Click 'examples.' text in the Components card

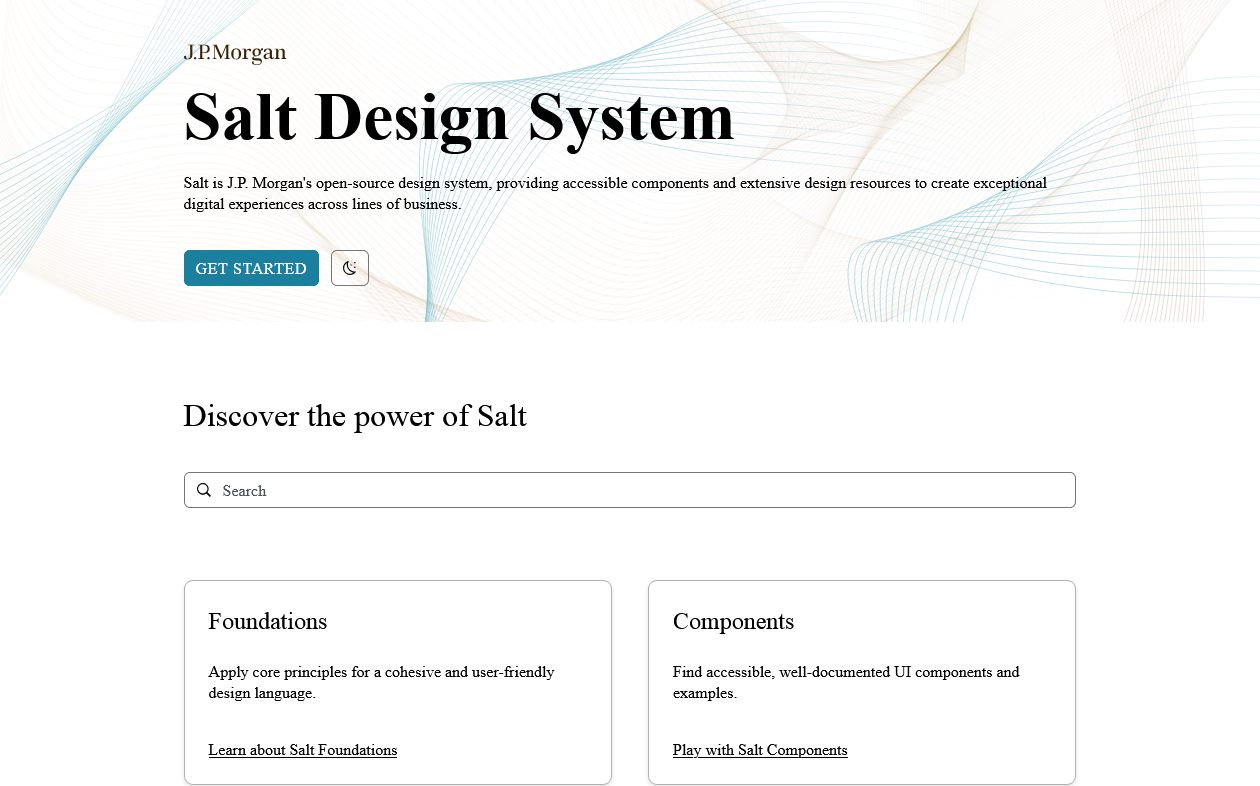(705, 693)
